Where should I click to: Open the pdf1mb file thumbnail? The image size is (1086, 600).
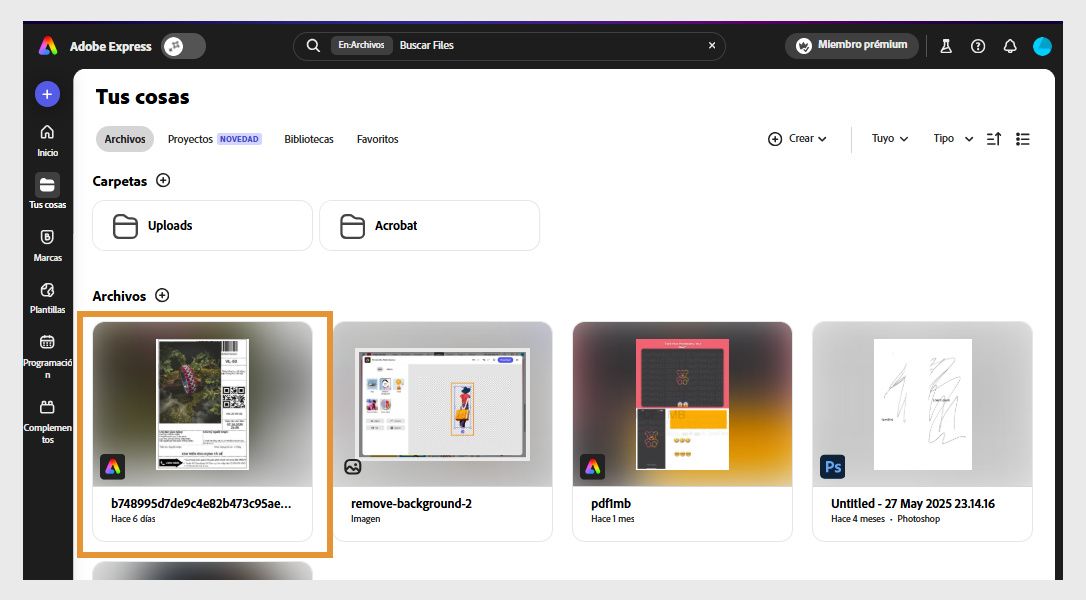pyautogui.click(x=682, y=400)
